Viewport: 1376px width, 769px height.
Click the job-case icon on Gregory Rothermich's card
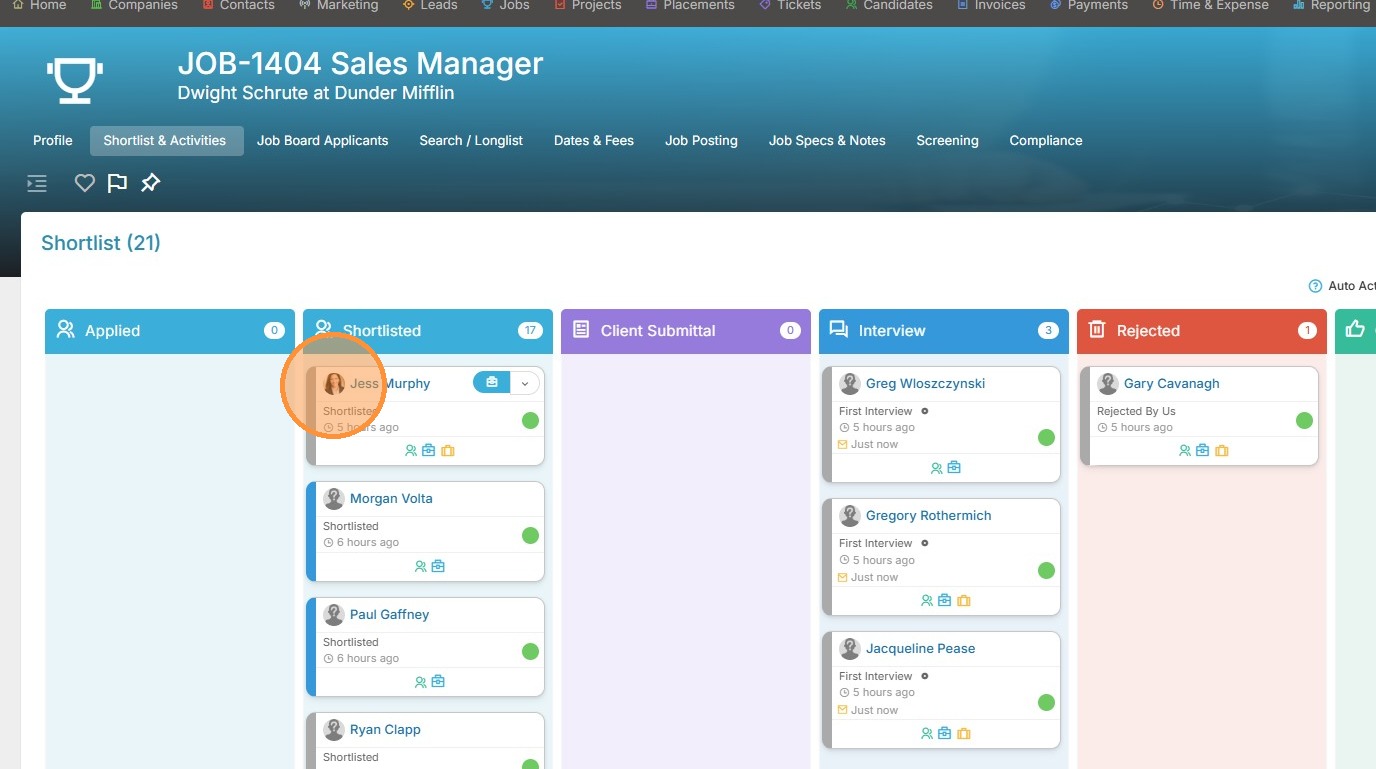point(945,601)
